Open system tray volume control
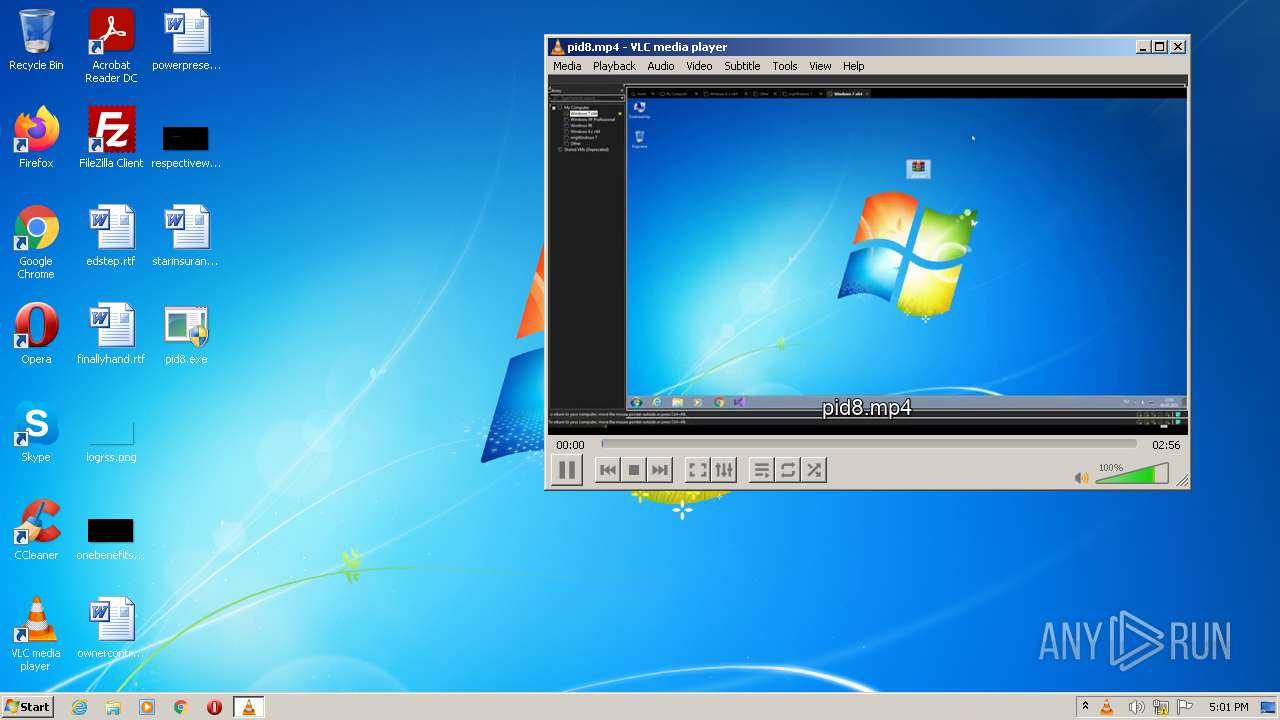 point(1136,707)
